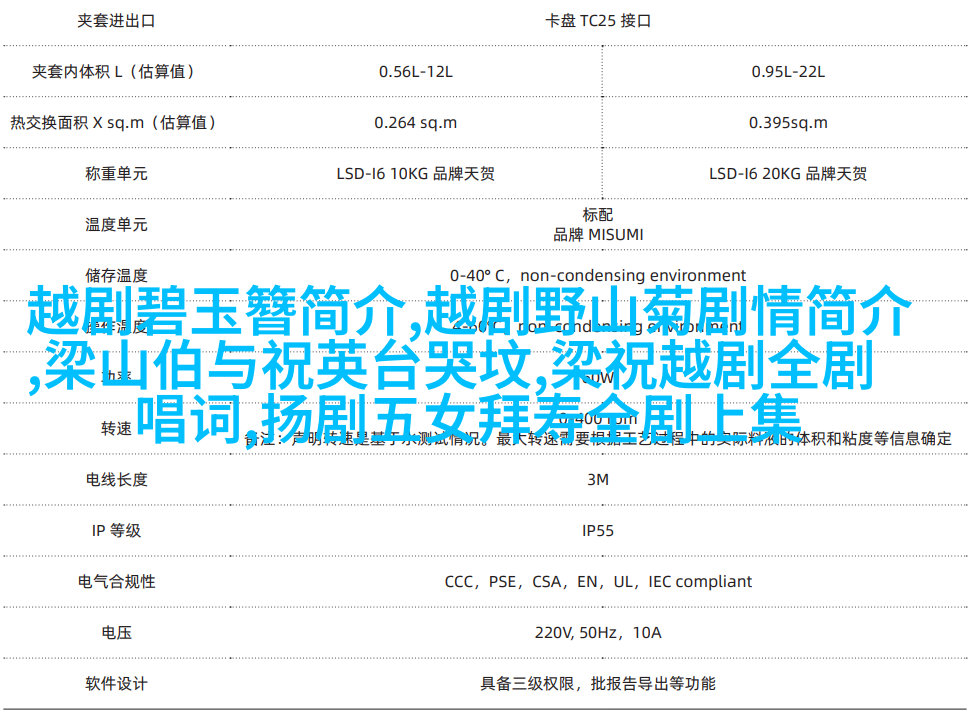Viewport: 971px width, 716px height.
Task: Select the 软件设计 row label
Action: point(116,684)
